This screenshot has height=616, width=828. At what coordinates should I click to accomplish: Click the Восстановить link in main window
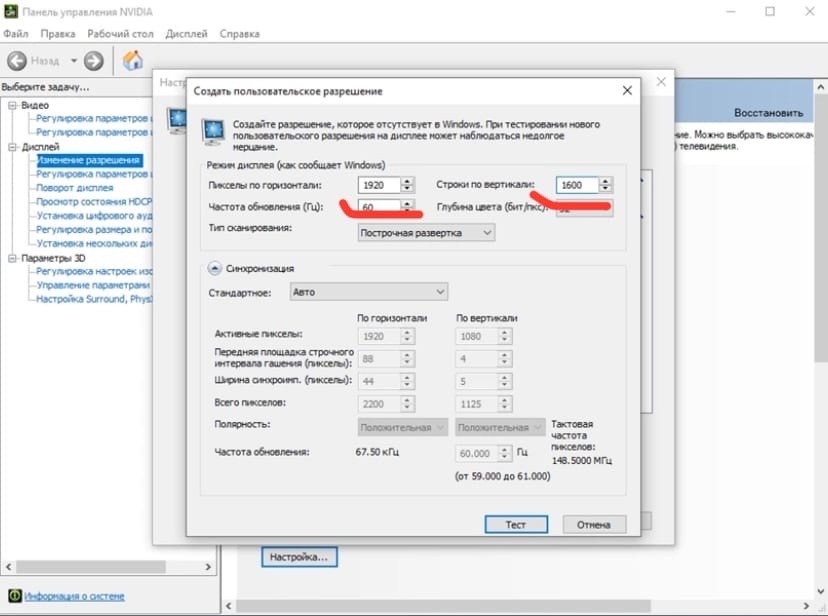click(768, 113)
